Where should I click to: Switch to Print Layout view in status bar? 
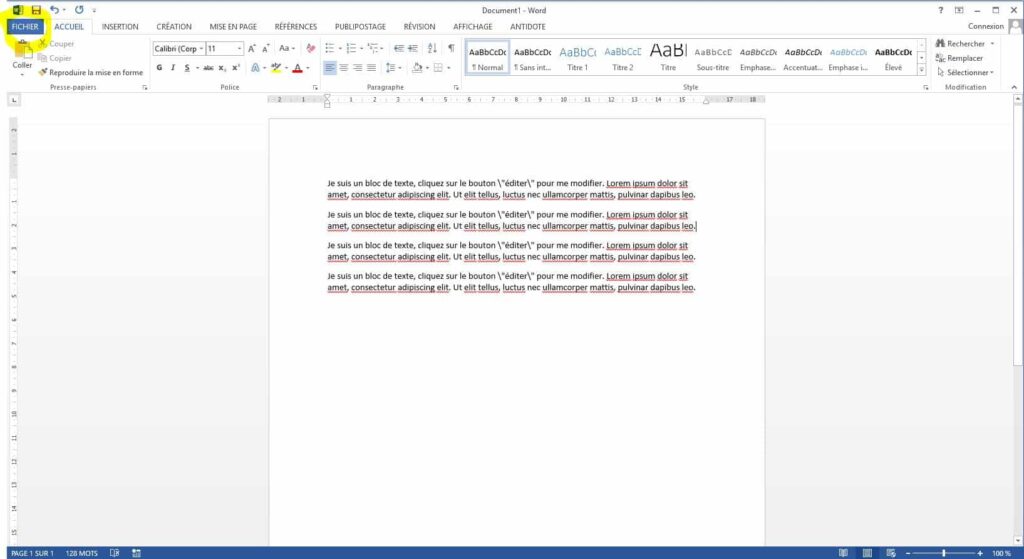(x=867, y=553)
